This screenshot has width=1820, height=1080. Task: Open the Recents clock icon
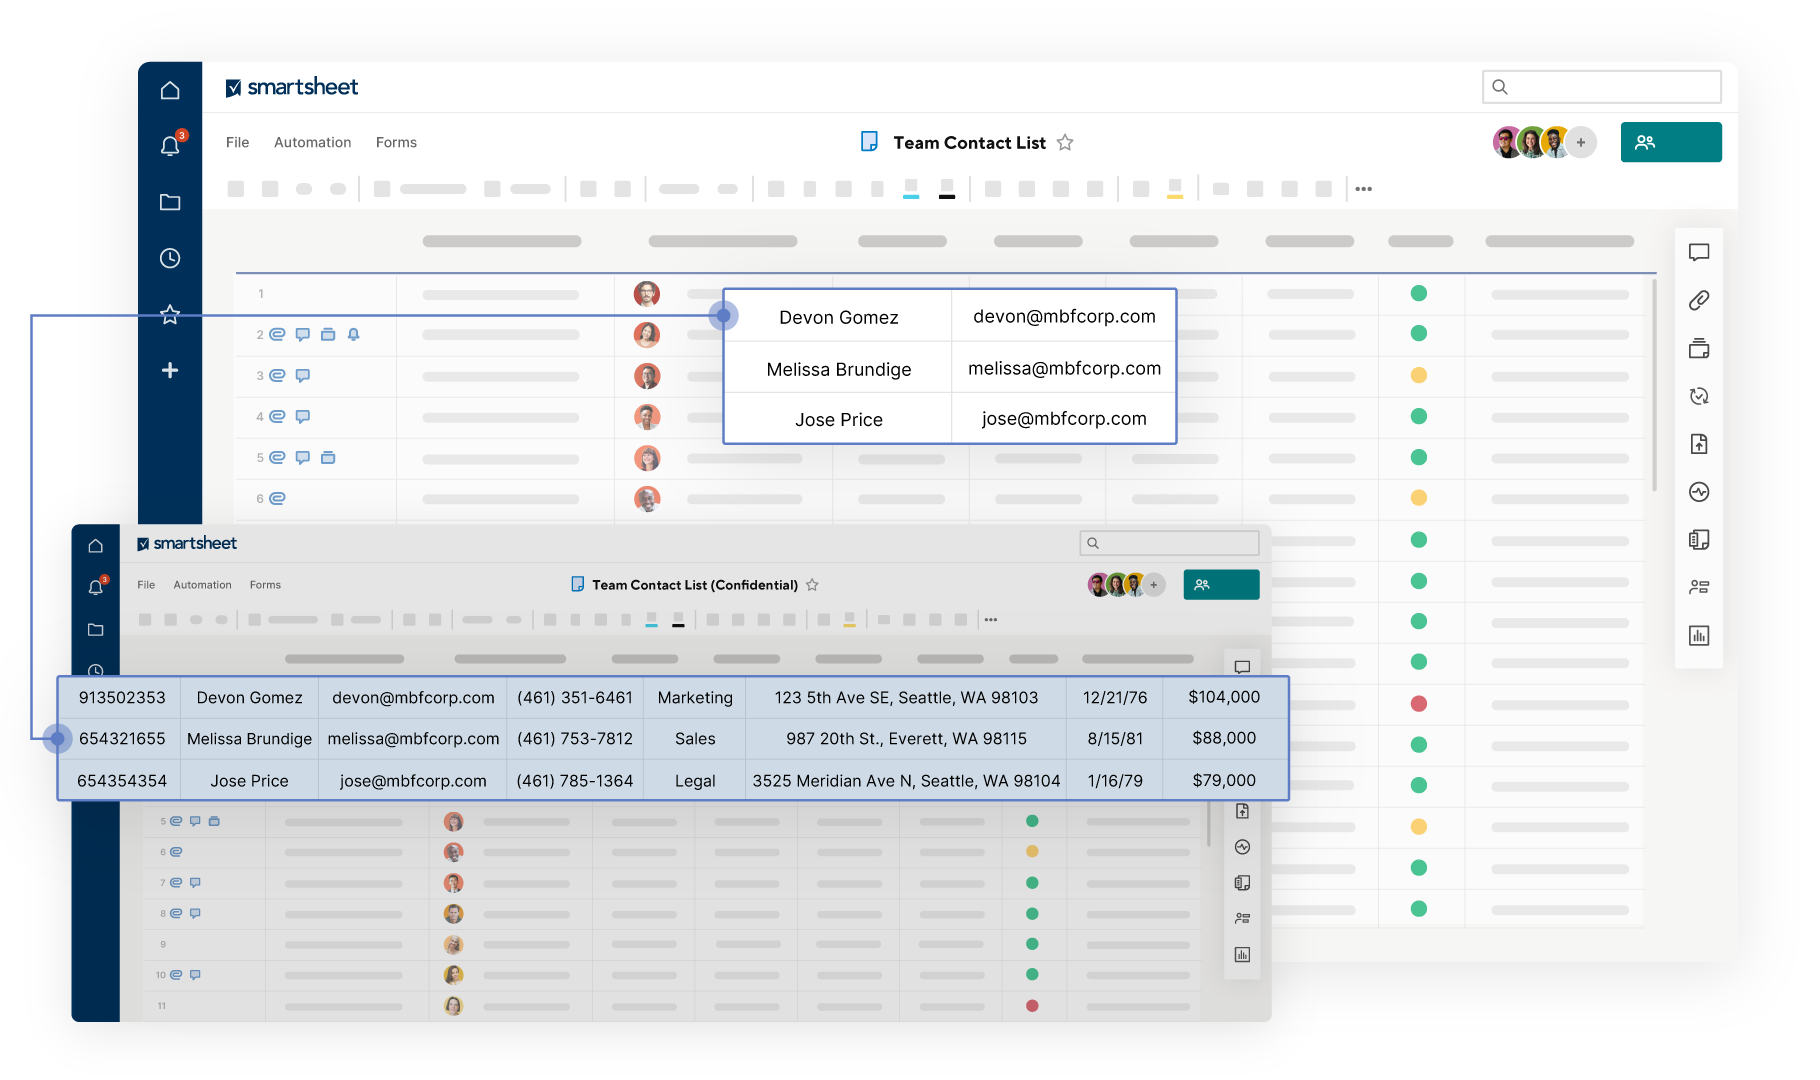coord(170,258)
